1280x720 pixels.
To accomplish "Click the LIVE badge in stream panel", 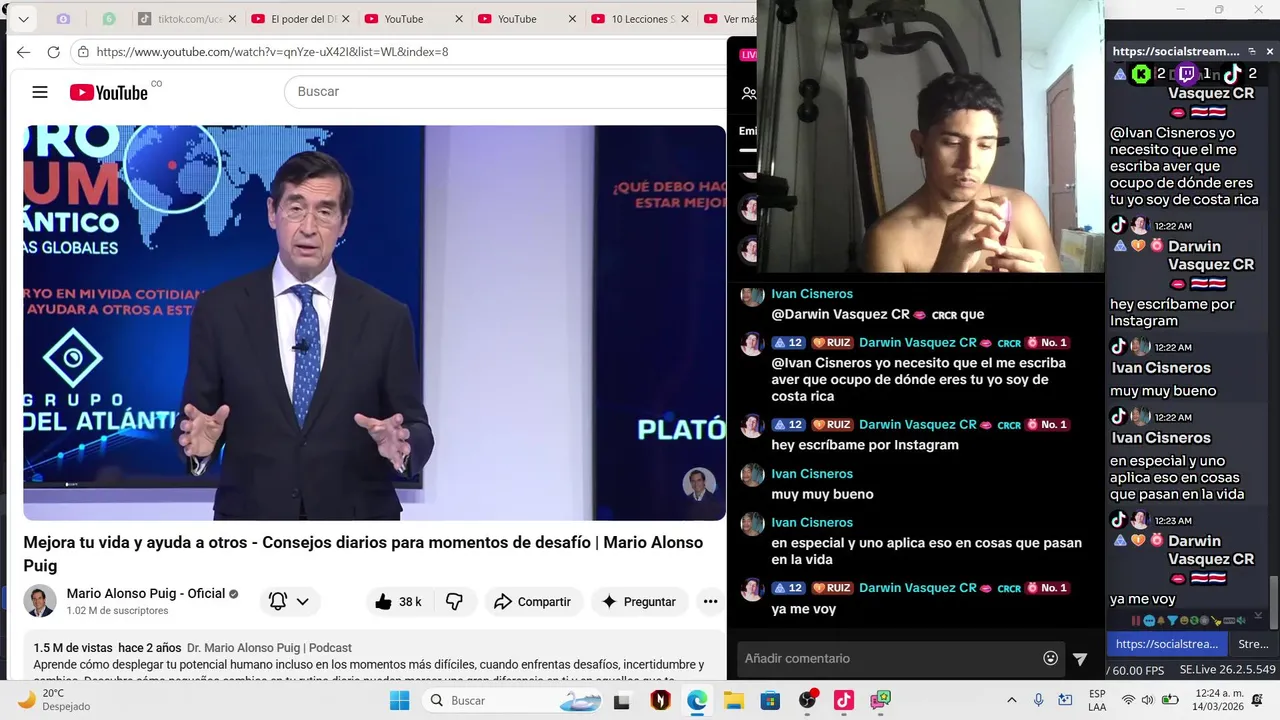I will pyautogui.click(x=748, y=55).
